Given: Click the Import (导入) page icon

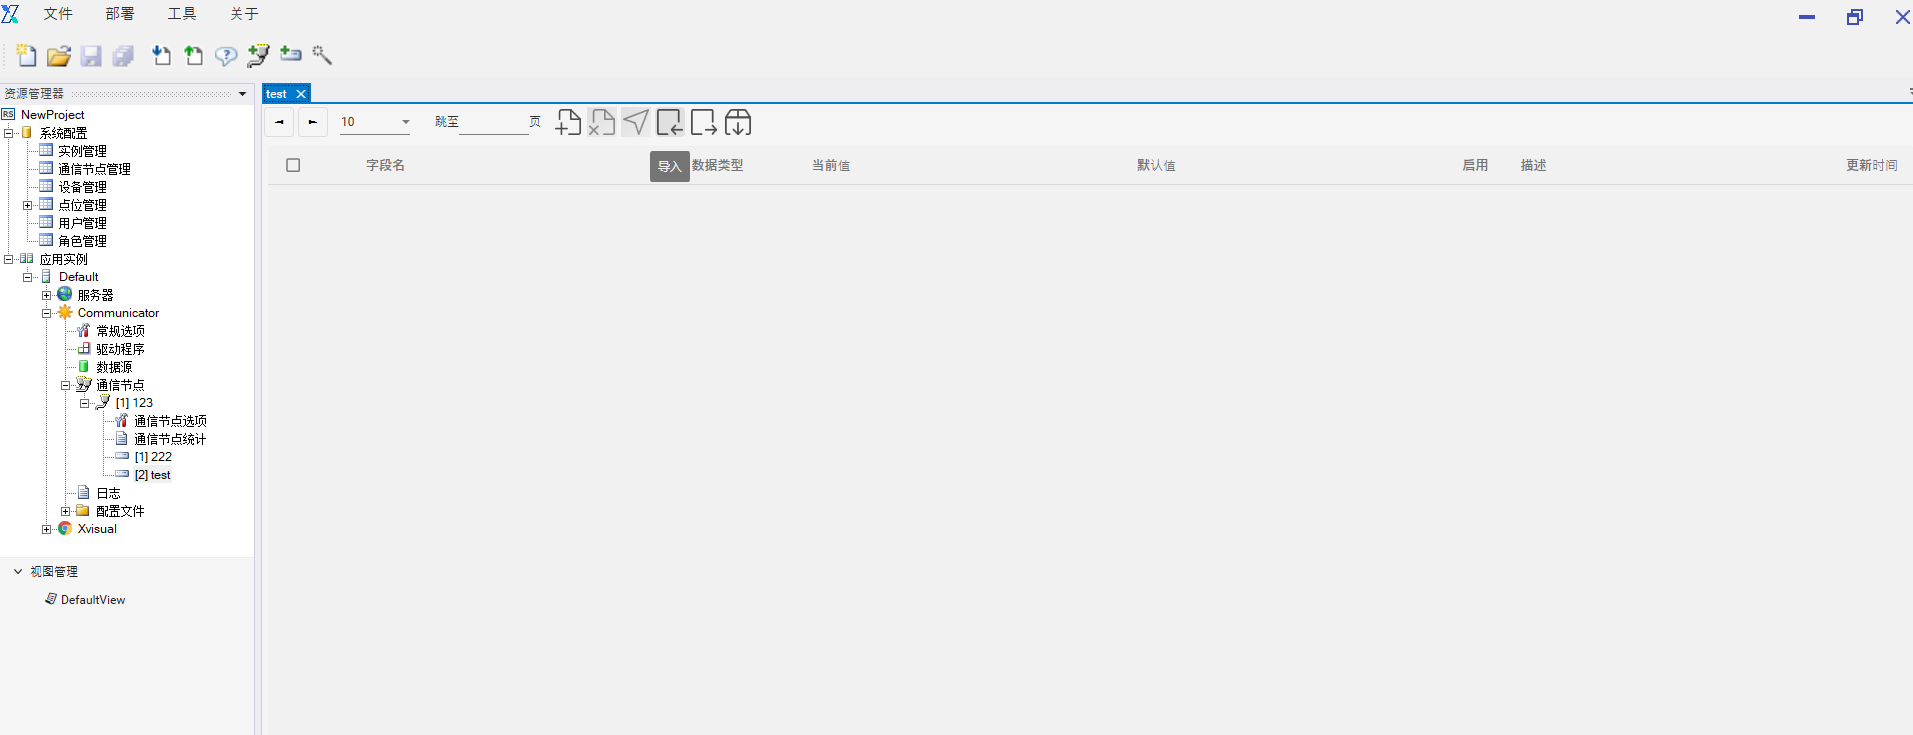Looking at the screenshot, I should point(670,122).
